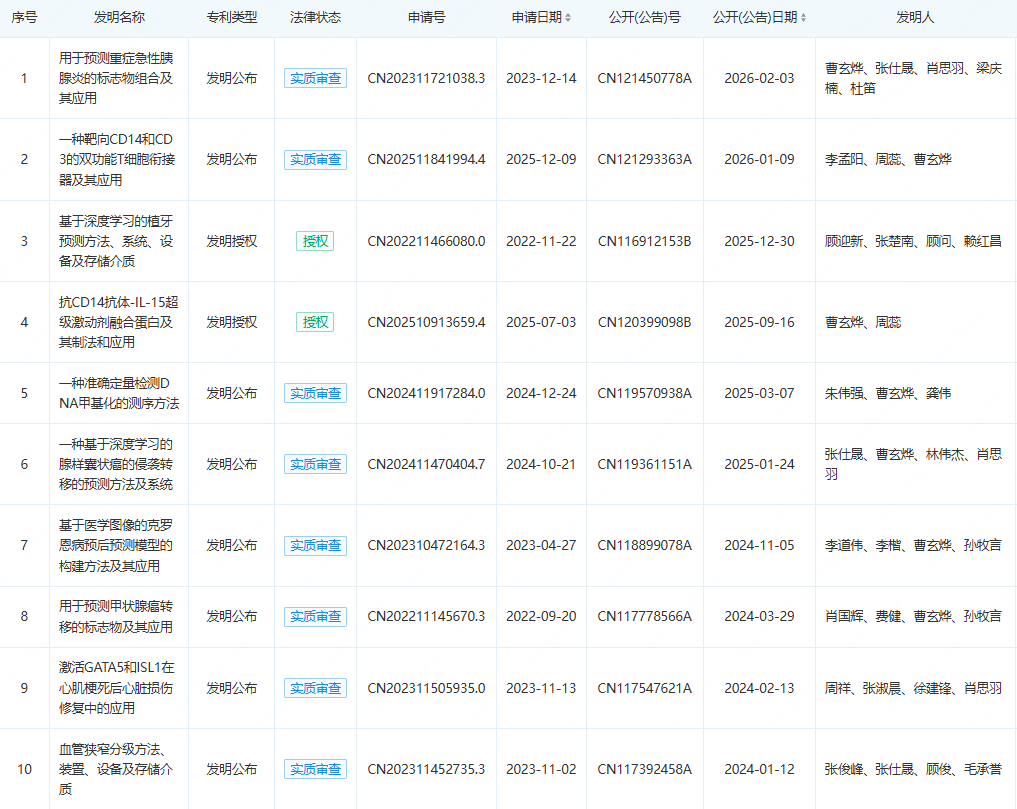Click the green 授权 badge on row 3
1017x809 pixels.
(315, 240)
